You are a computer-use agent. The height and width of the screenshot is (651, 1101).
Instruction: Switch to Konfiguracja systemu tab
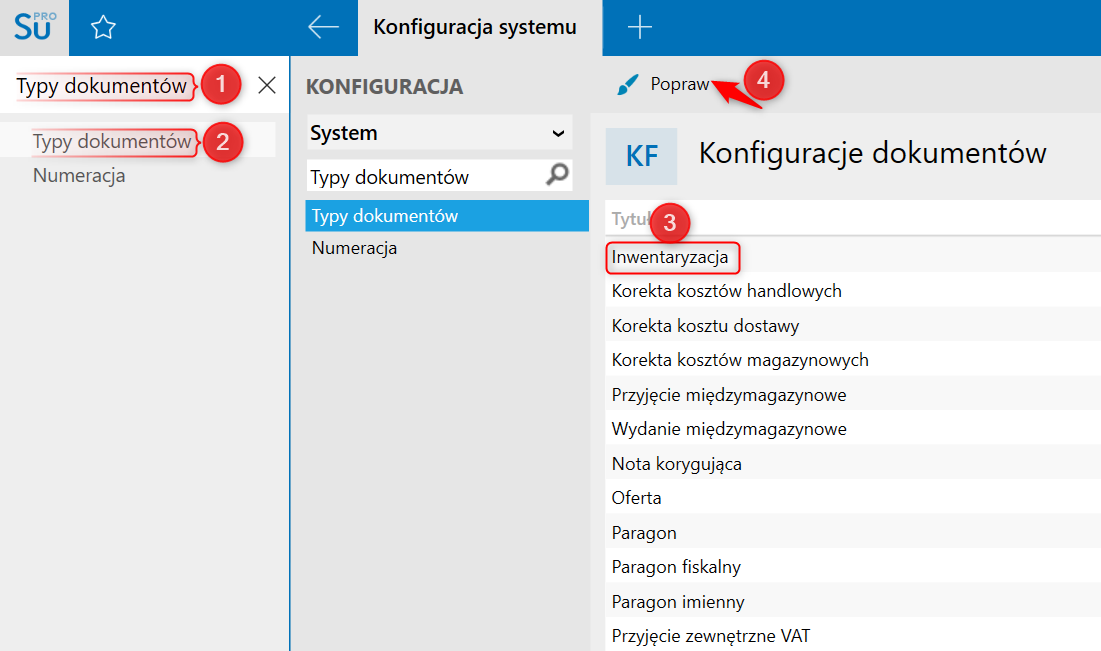475,27
